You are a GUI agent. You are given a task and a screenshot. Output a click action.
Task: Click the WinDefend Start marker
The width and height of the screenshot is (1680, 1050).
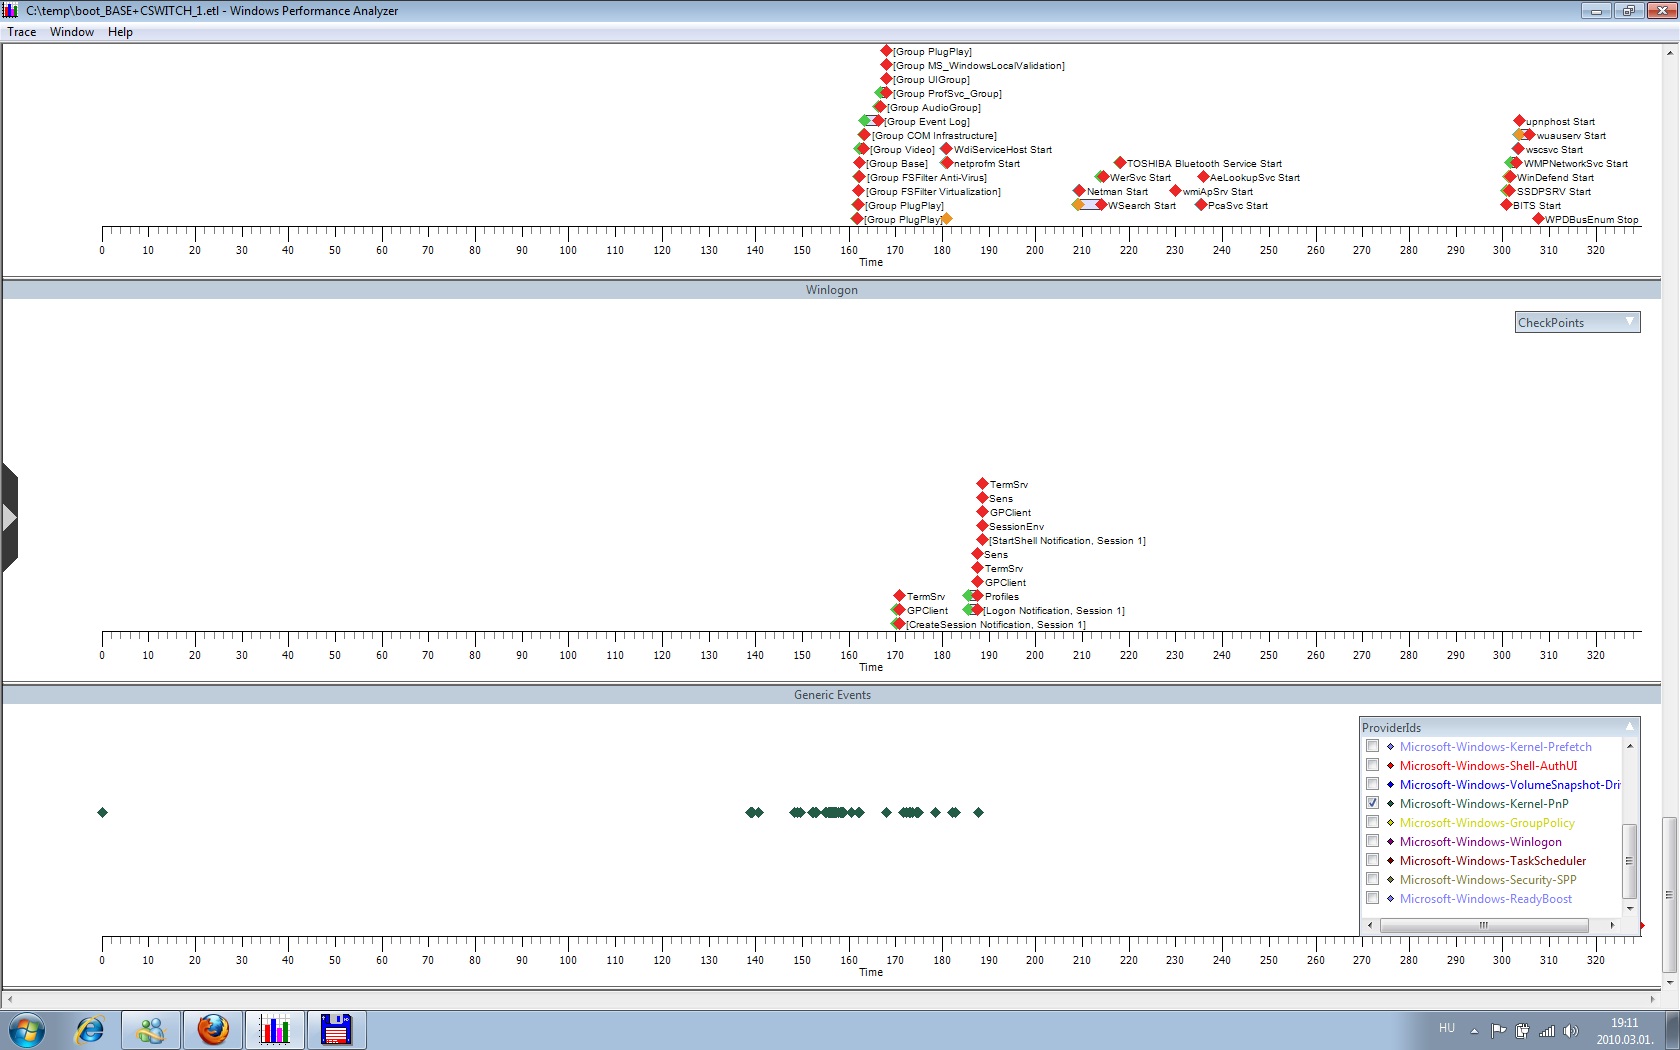click(1510, 177)
